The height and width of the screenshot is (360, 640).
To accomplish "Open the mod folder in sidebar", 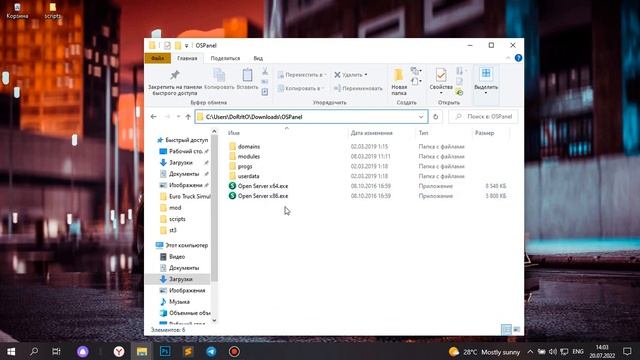I will pyautogui.click(x=175, y=208).
